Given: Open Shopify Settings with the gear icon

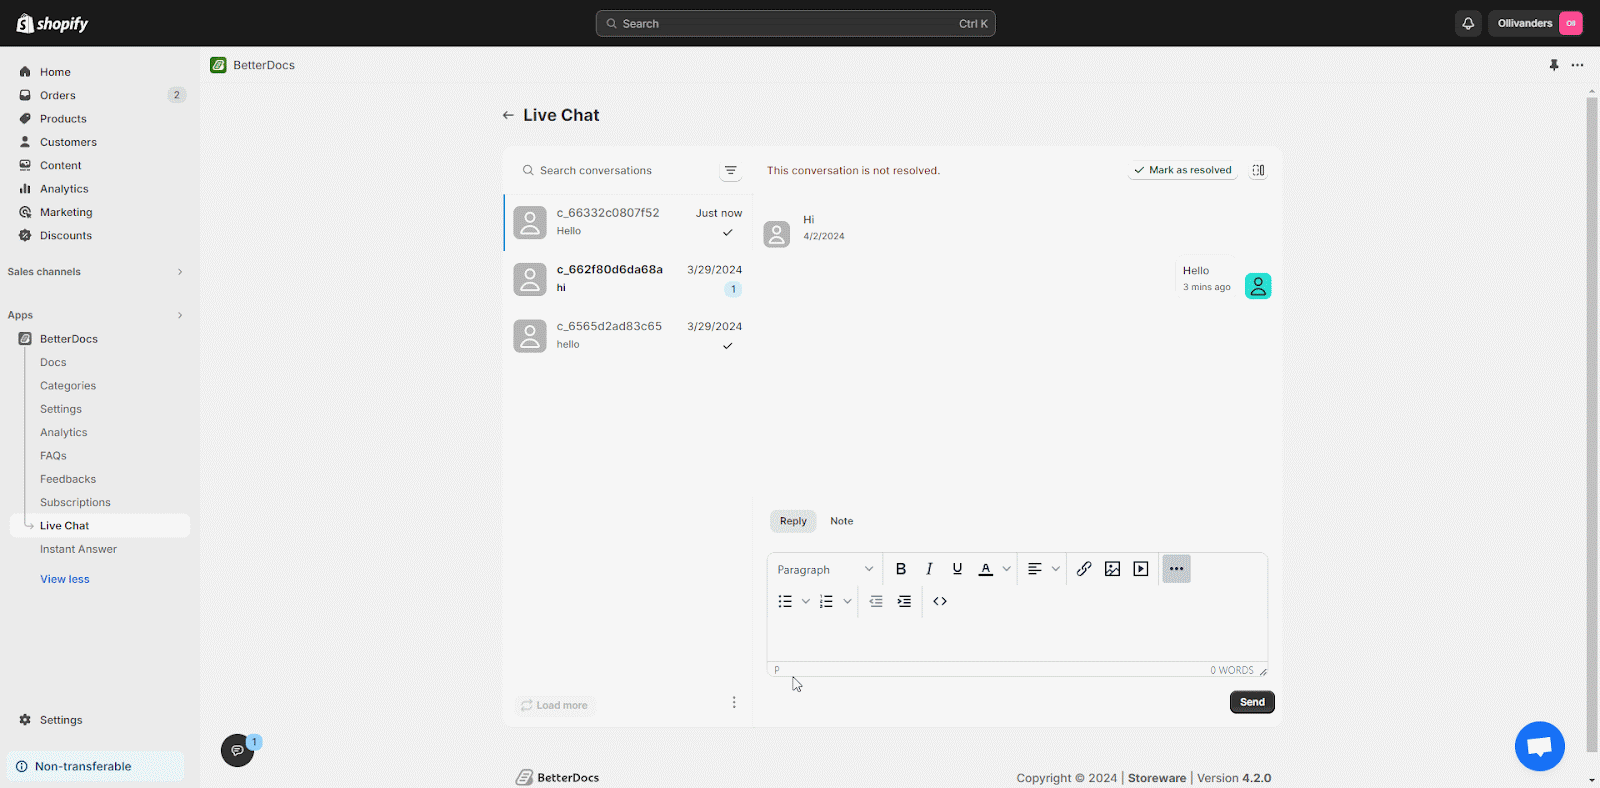Looking at the screenshot, I should pos(25,720).
